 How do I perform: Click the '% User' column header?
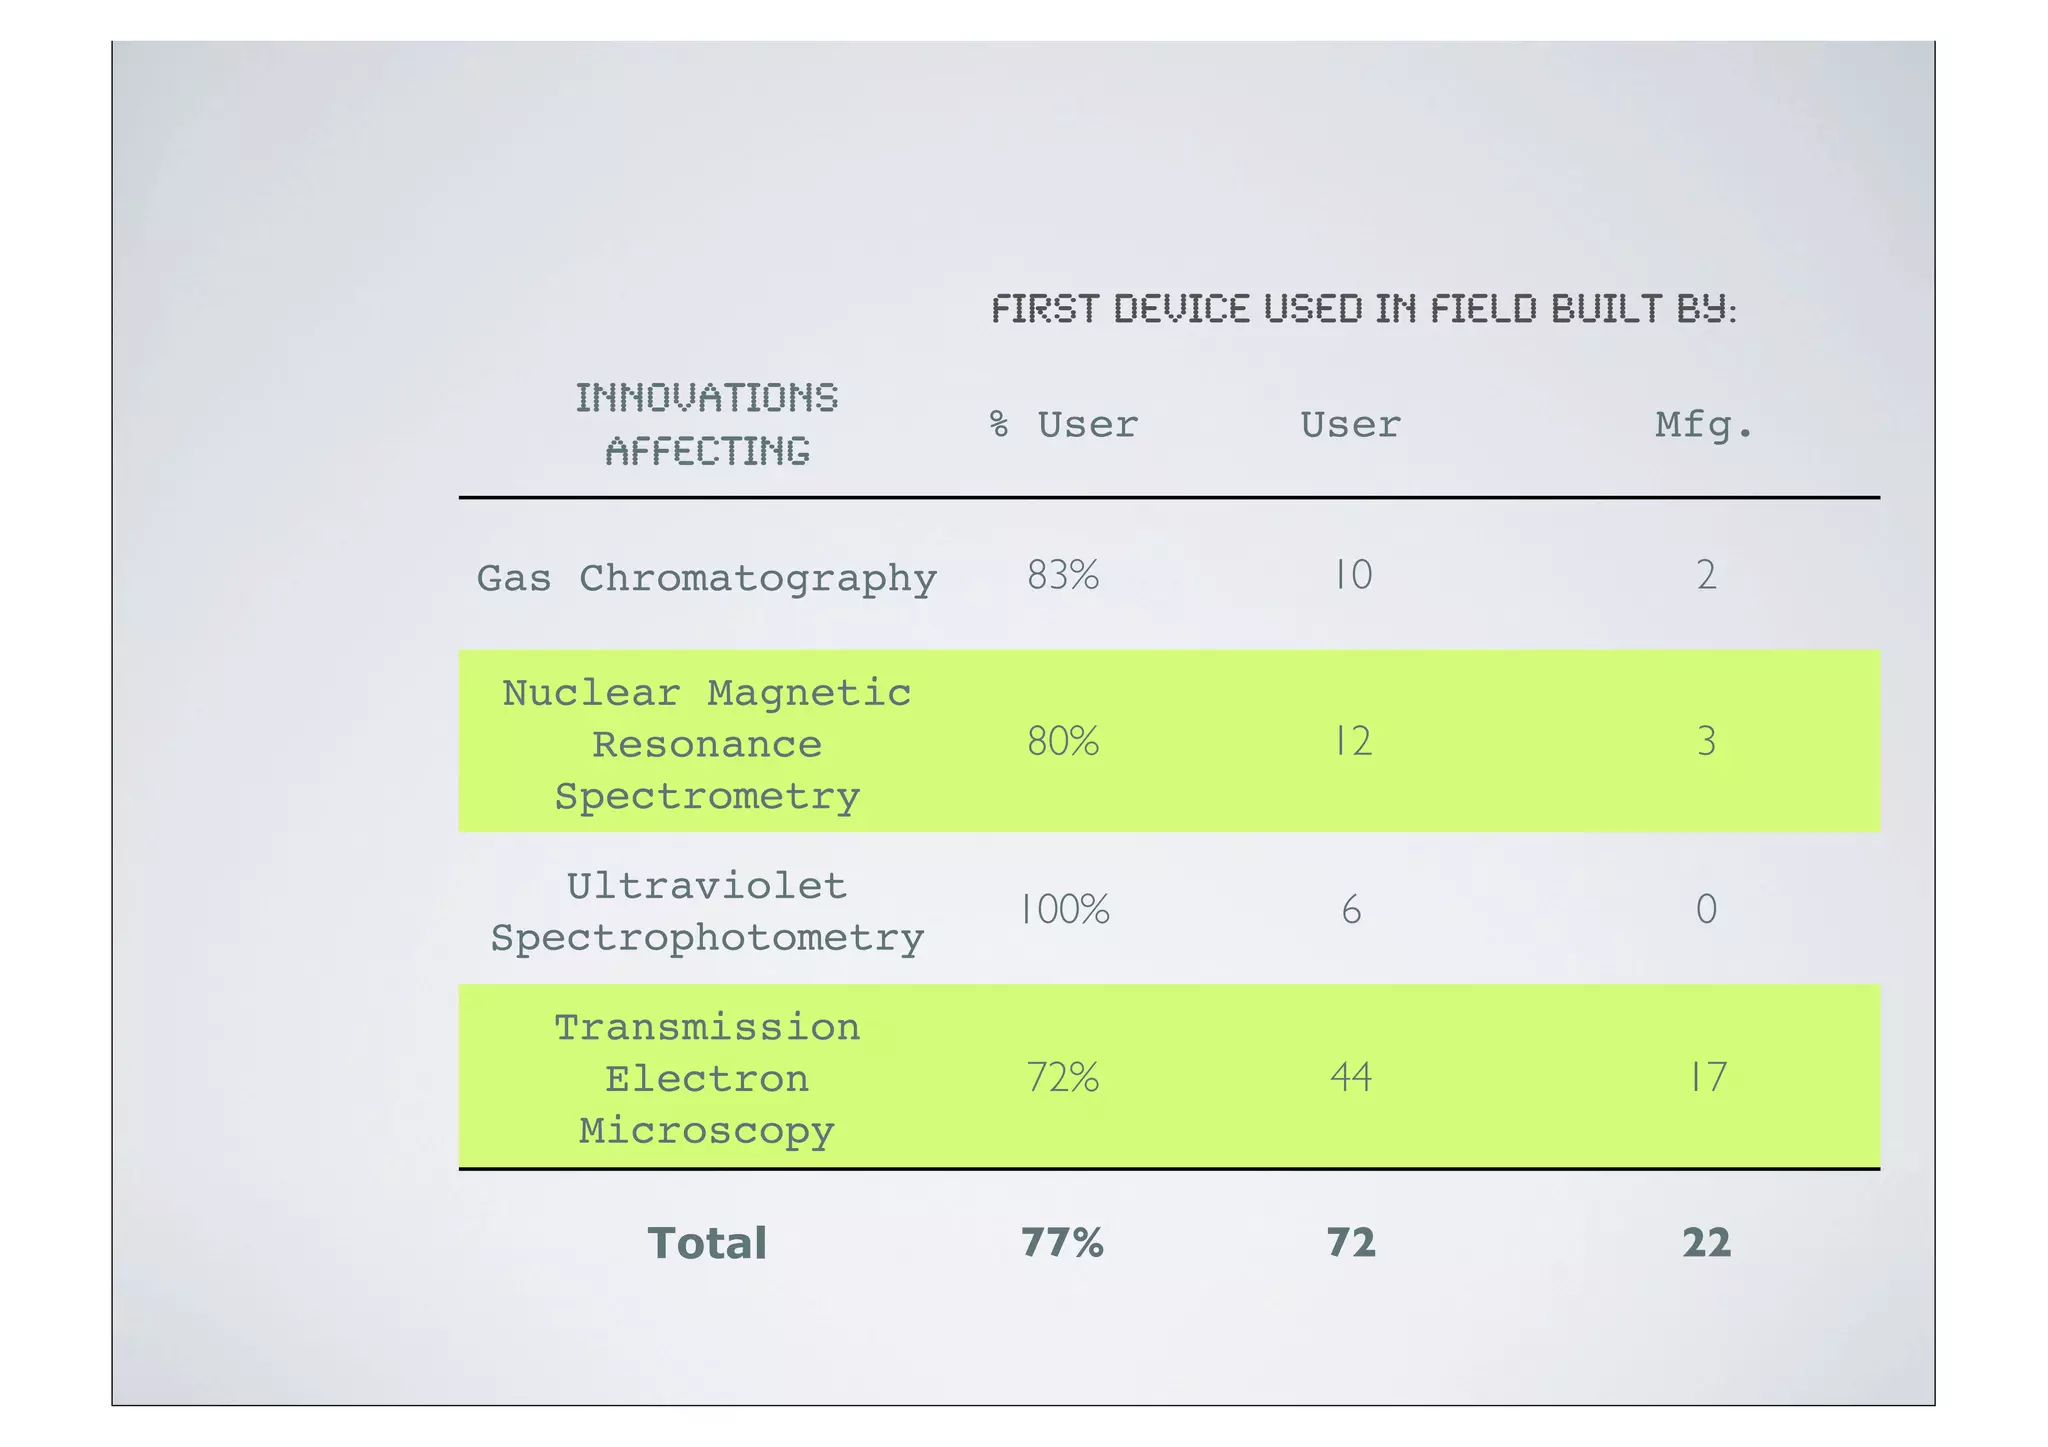coord(1063,425)
